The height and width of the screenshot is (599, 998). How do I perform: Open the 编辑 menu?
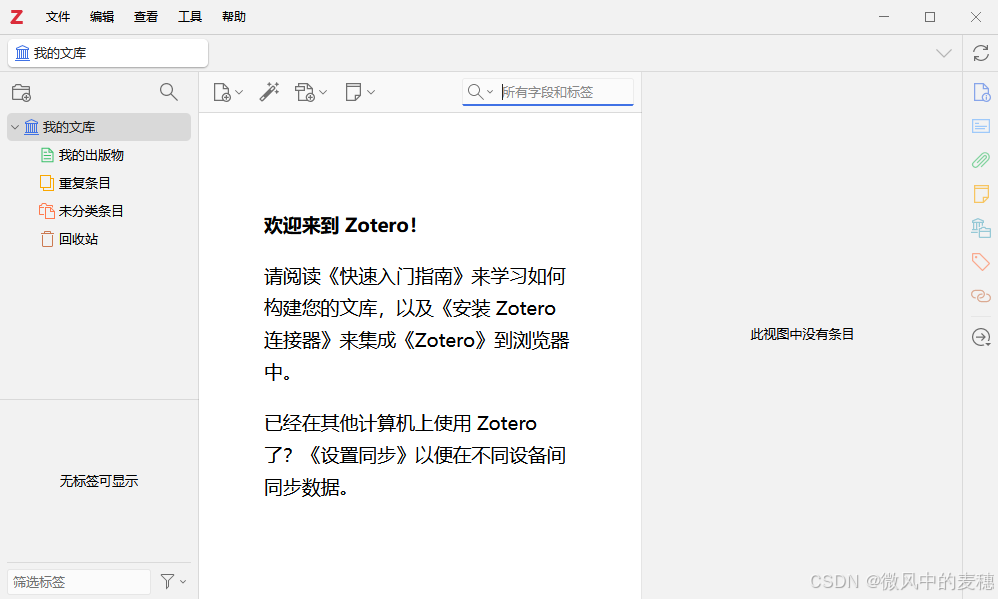(102, 17)
